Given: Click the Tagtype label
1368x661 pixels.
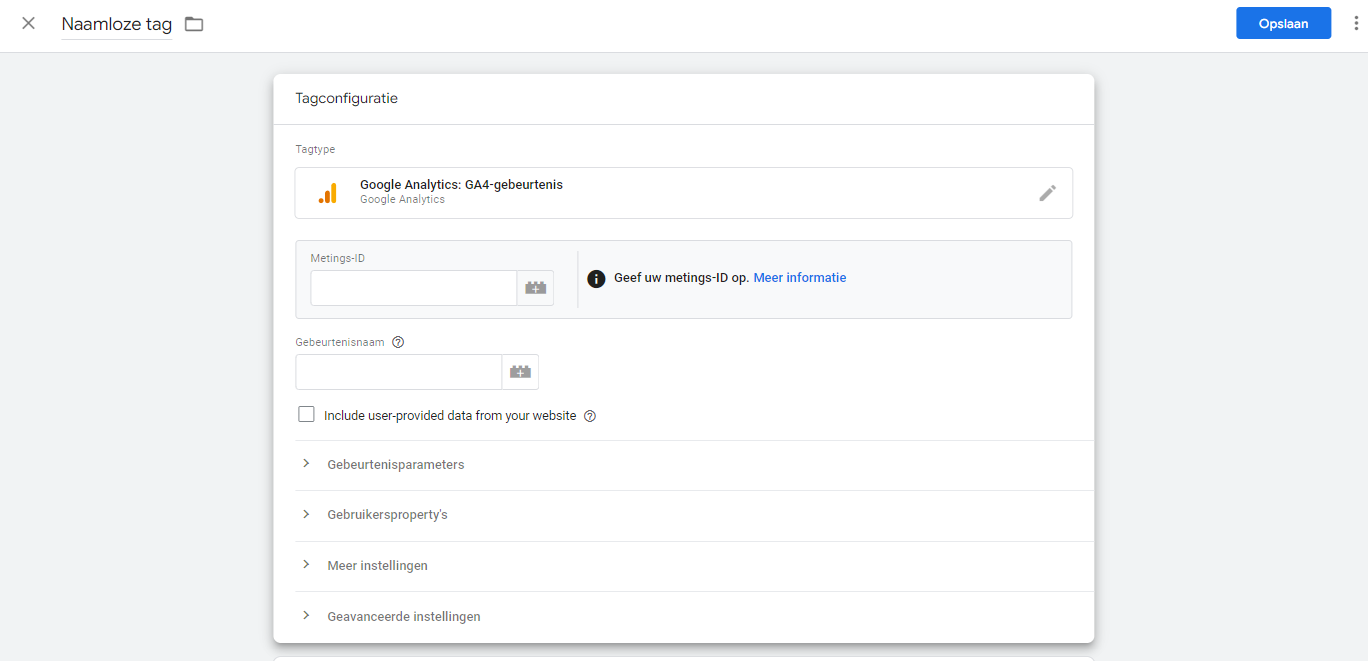Looking at the screenshot, I should pos(315,149).
